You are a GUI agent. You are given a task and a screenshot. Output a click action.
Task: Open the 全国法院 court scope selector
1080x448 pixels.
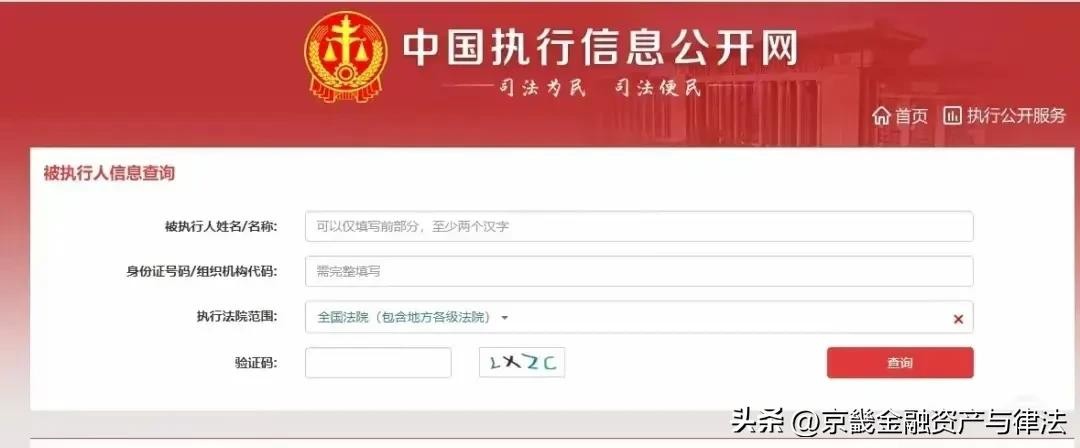[x=638, y=317]
